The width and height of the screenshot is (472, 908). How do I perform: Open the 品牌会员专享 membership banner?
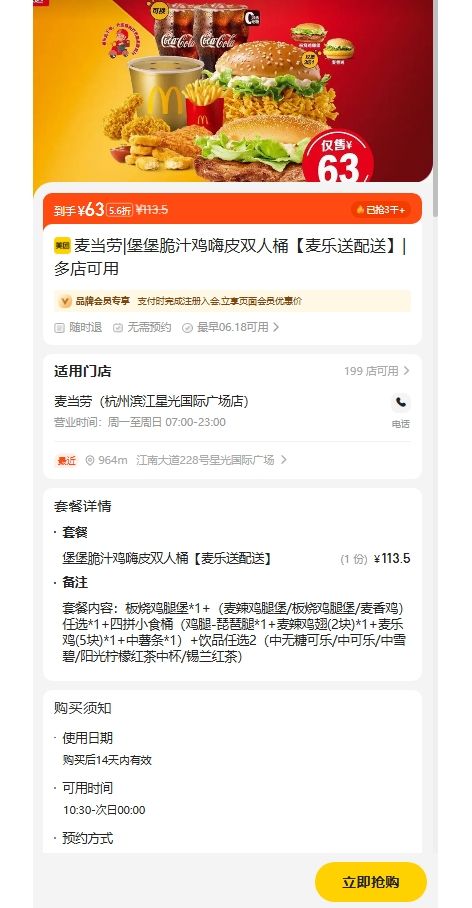(232, 301)
